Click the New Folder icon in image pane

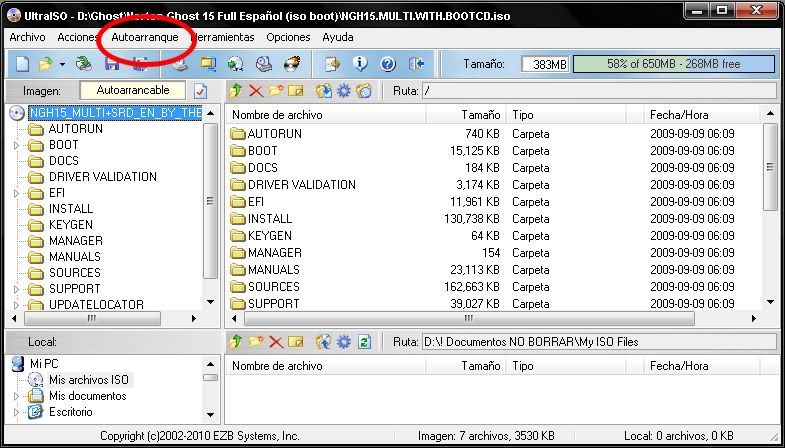click(x=276, y=91)
